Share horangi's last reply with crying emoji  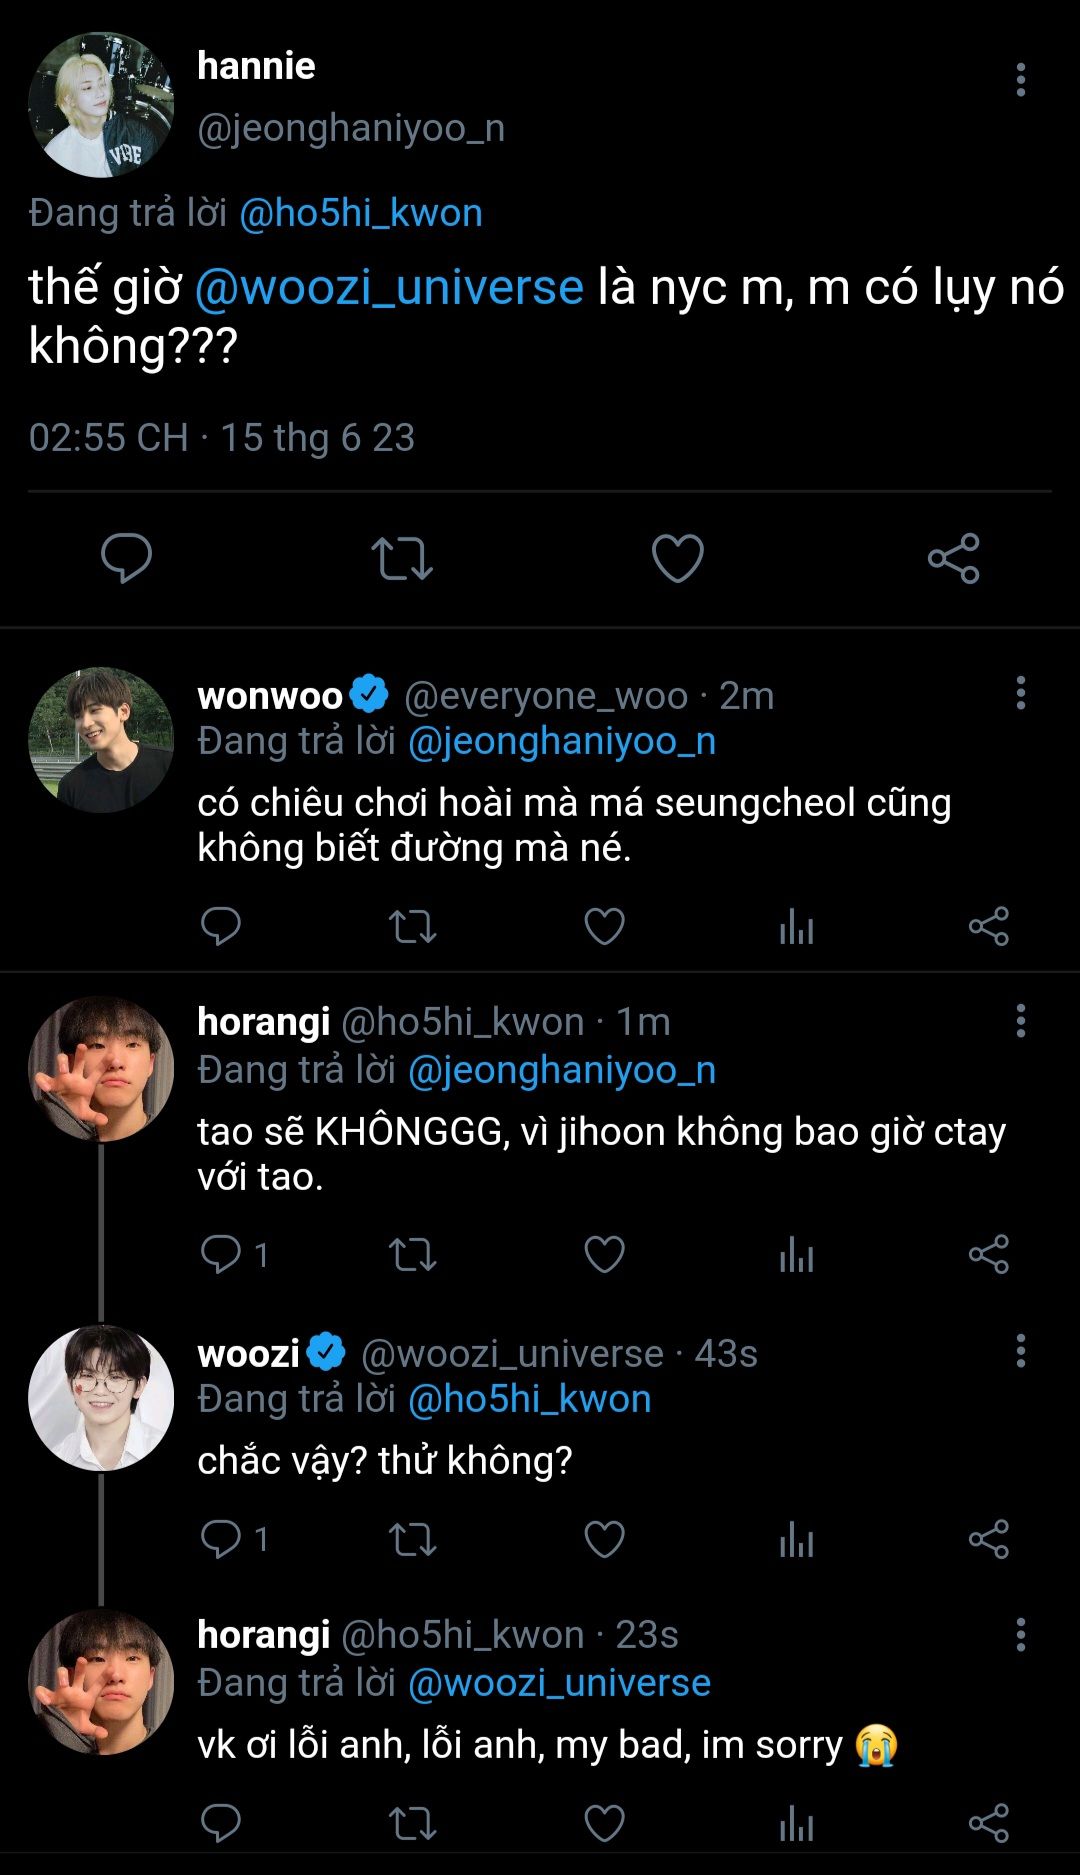click(988, 1823)
